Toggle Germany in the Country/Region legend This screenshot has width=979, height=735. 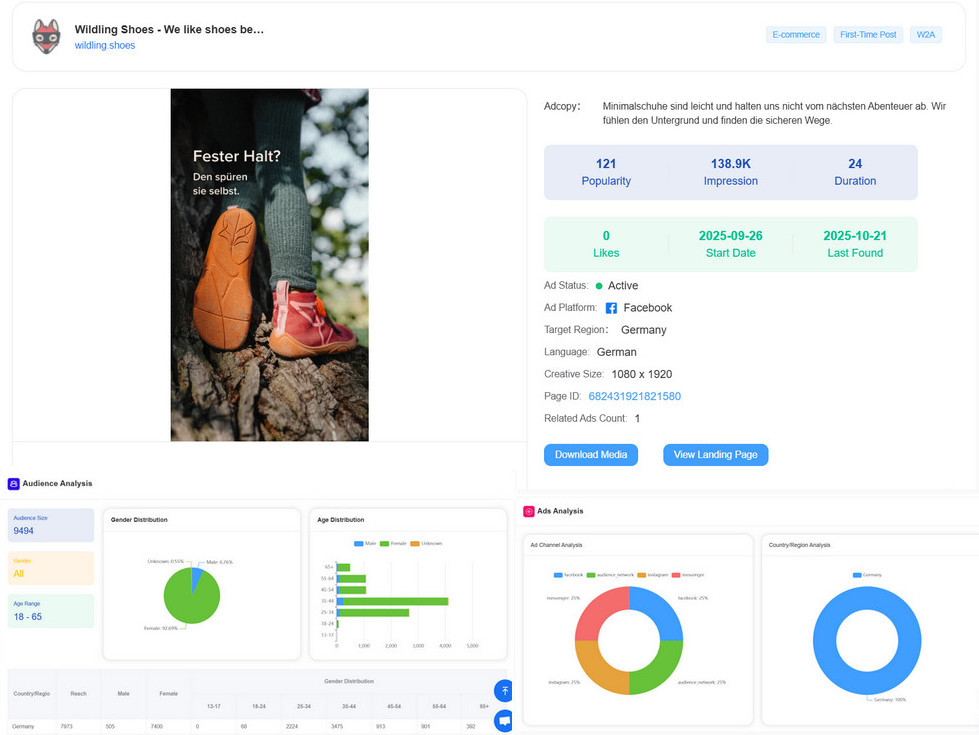[x=865, y=573]
